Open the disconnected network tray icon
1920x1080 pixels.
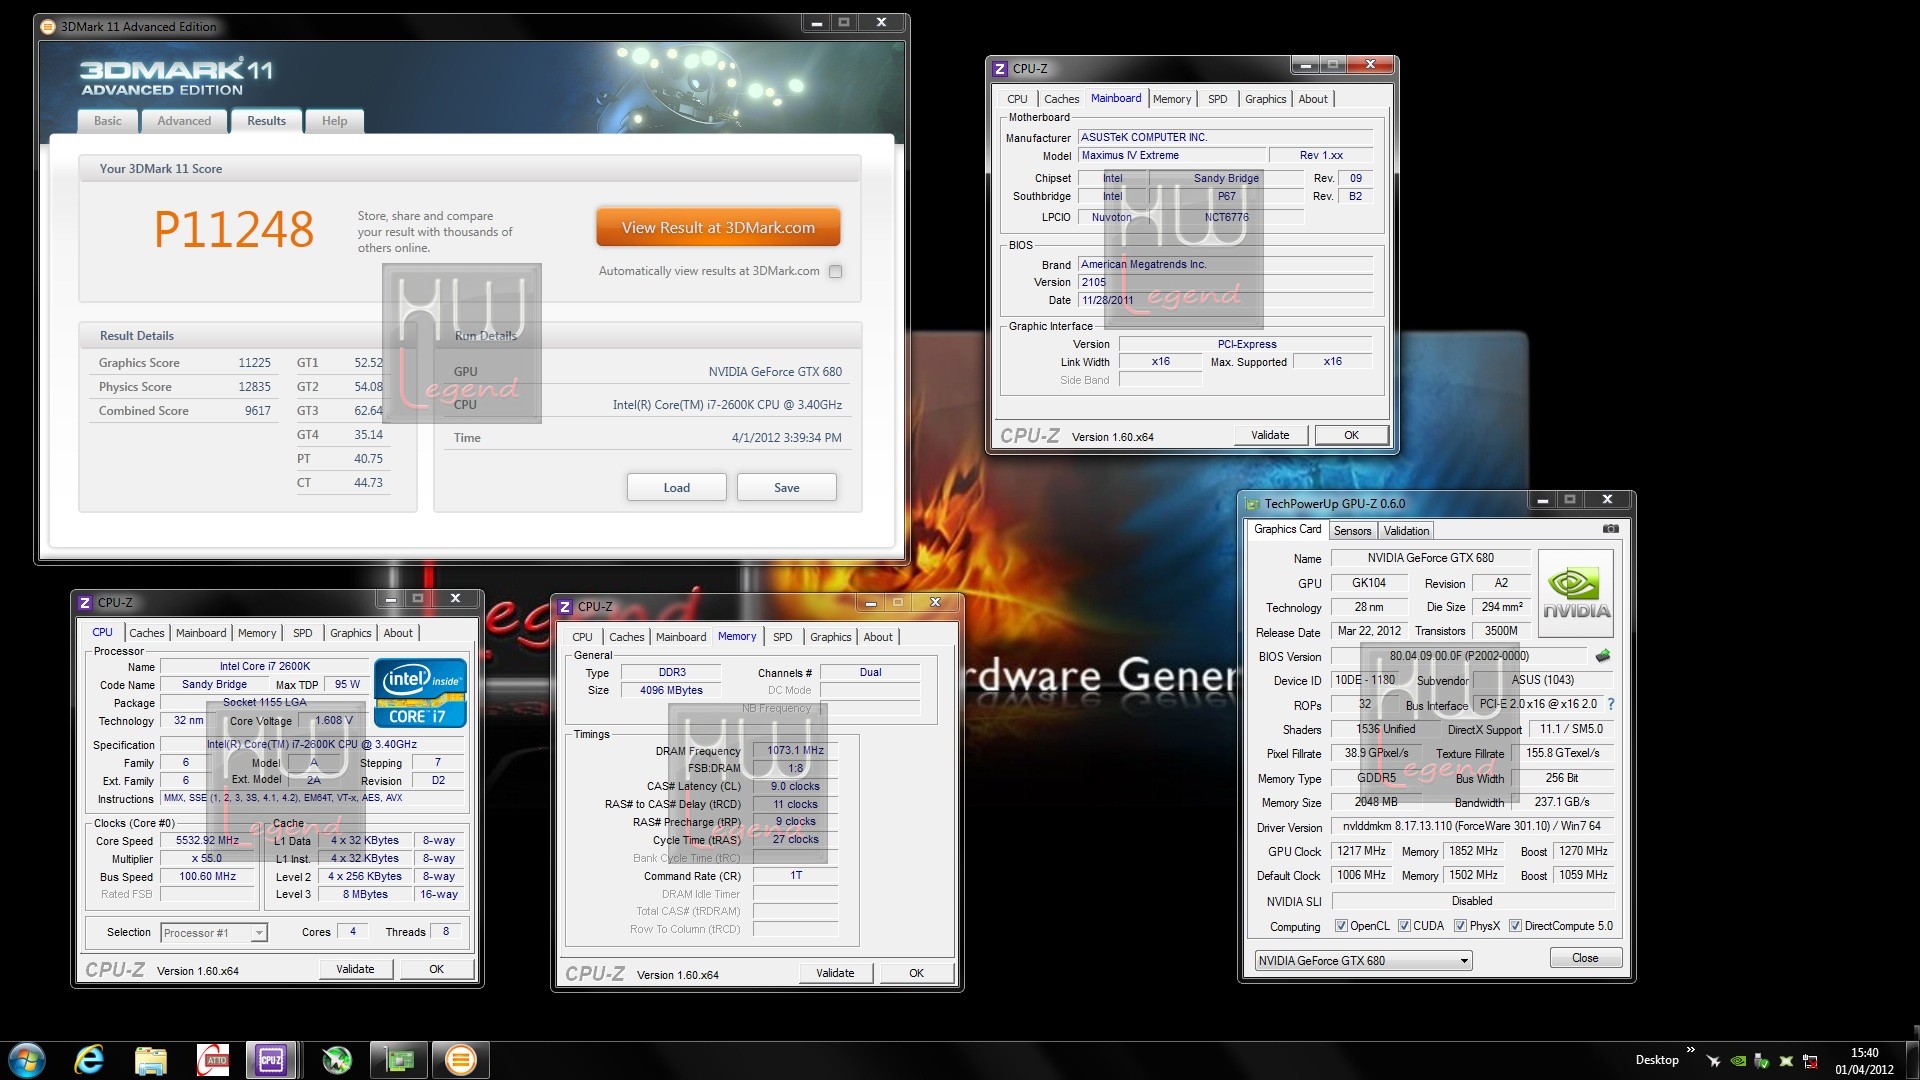click(1810, 1061)
